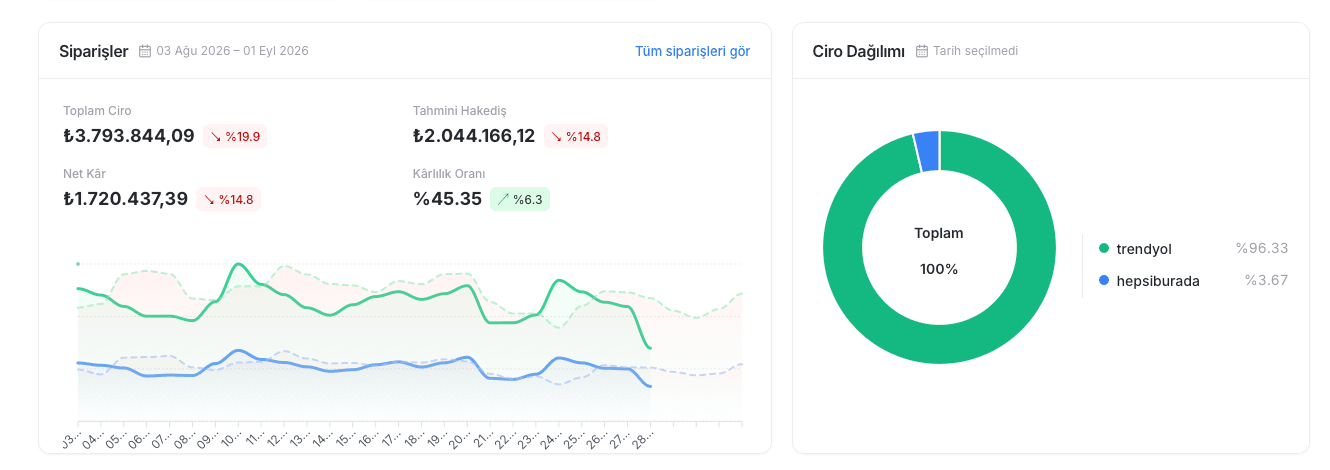Viewport: 1330px width, 470px height.
Task: Click the calendar icon next to 'Tarih seçilmedi'
Action: coord(922,51)
